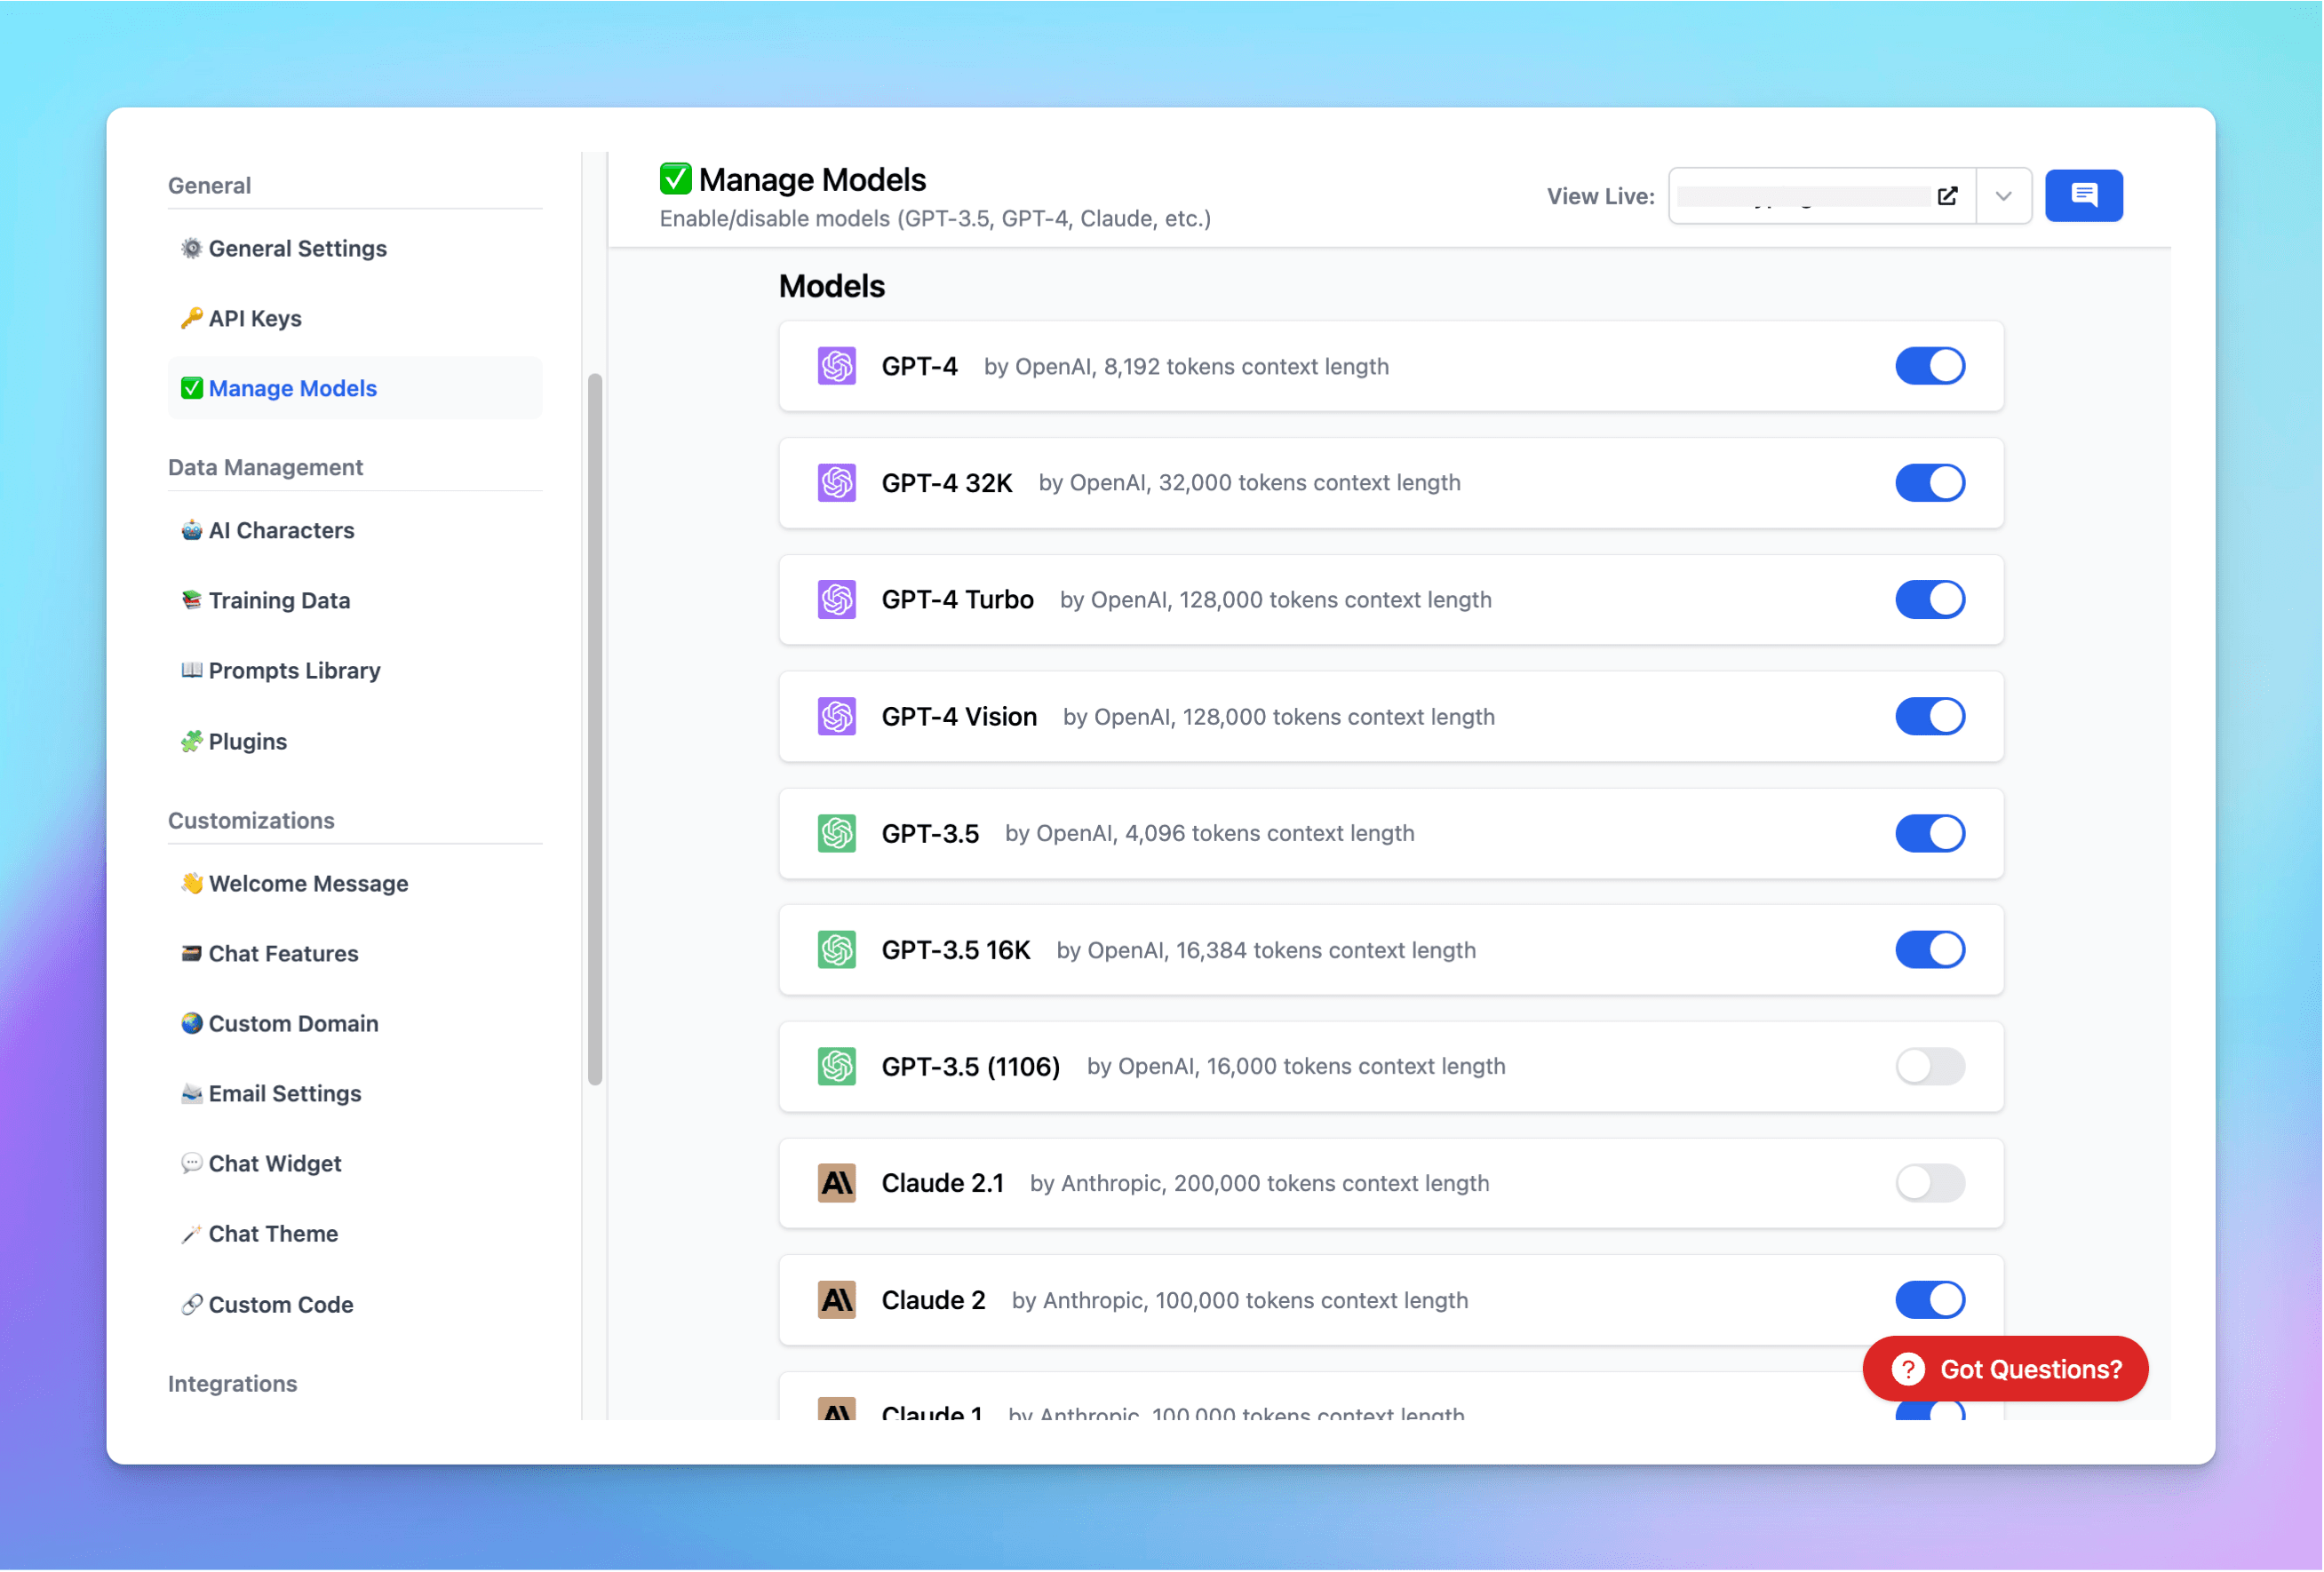Click the books icon for Training Data
The image size is (2324, 1572).
191,600
